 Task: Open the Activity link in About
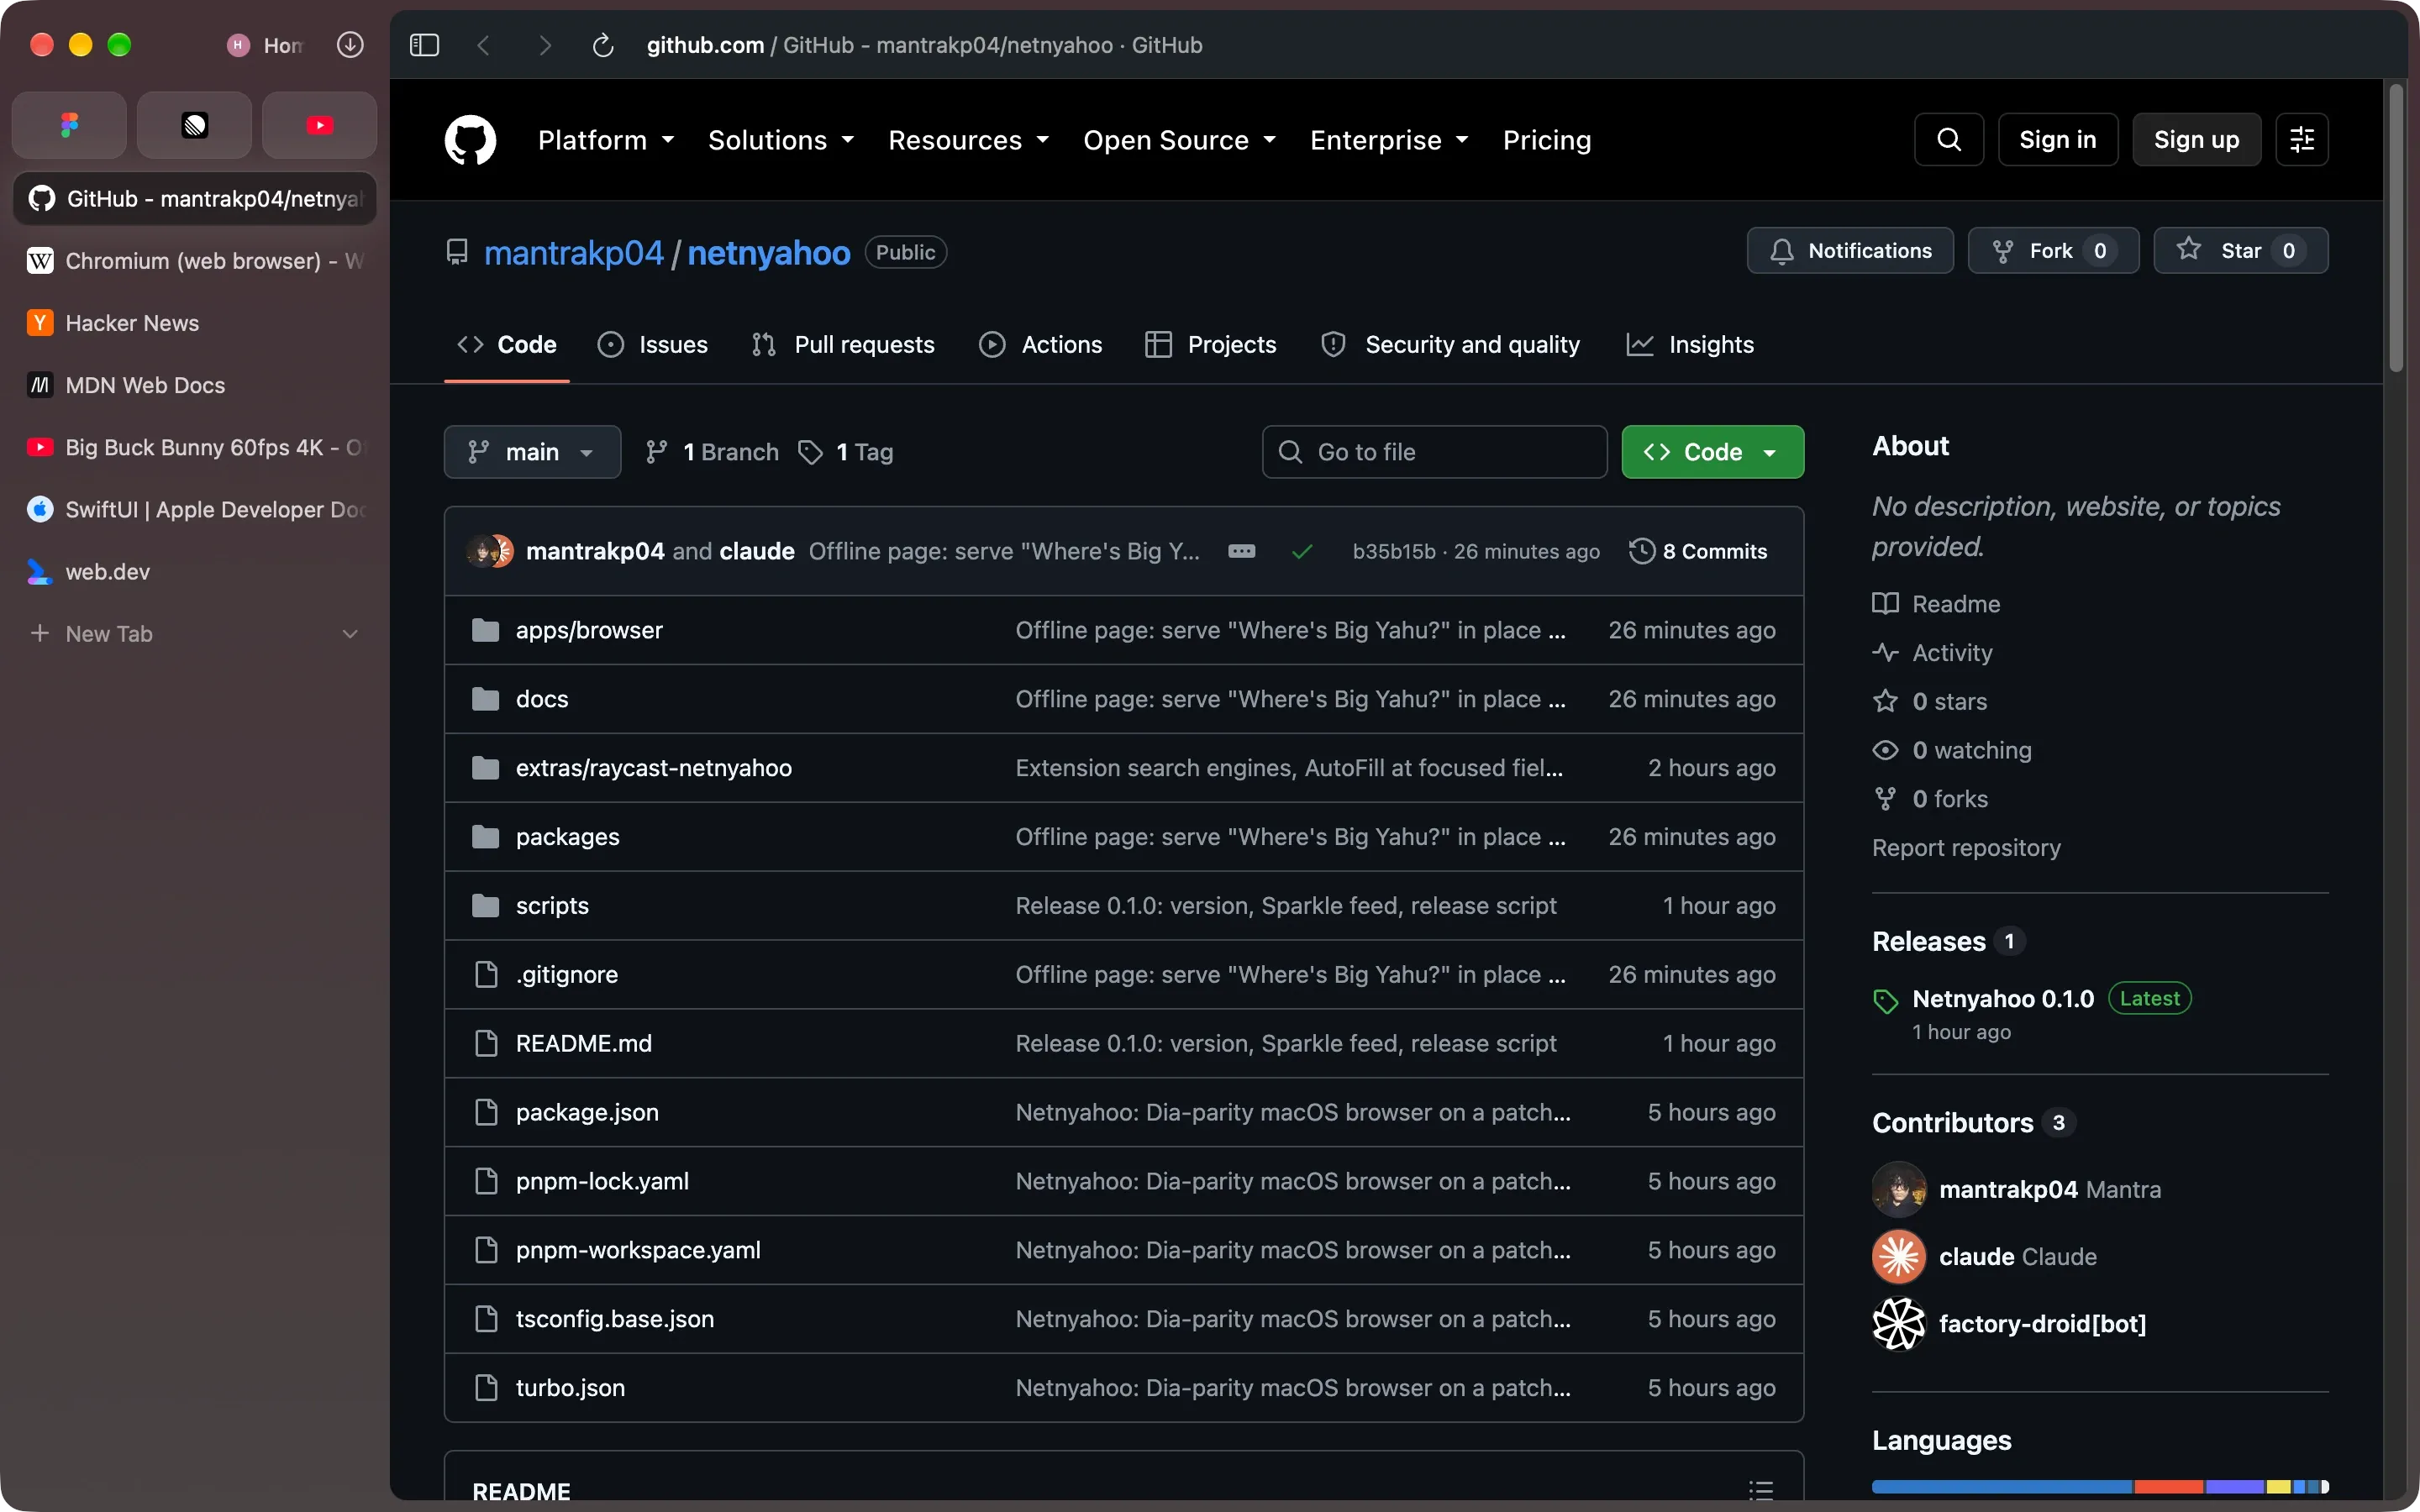coord(1932,653)
